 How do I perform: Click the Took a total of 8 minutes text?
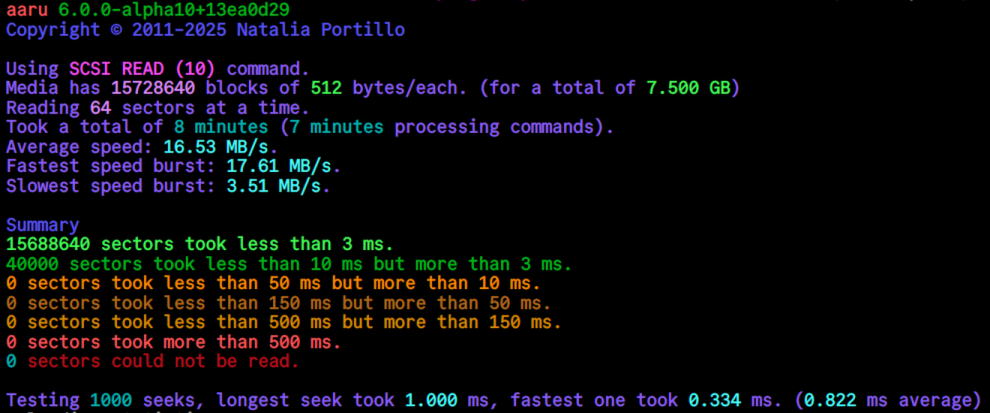138,127
